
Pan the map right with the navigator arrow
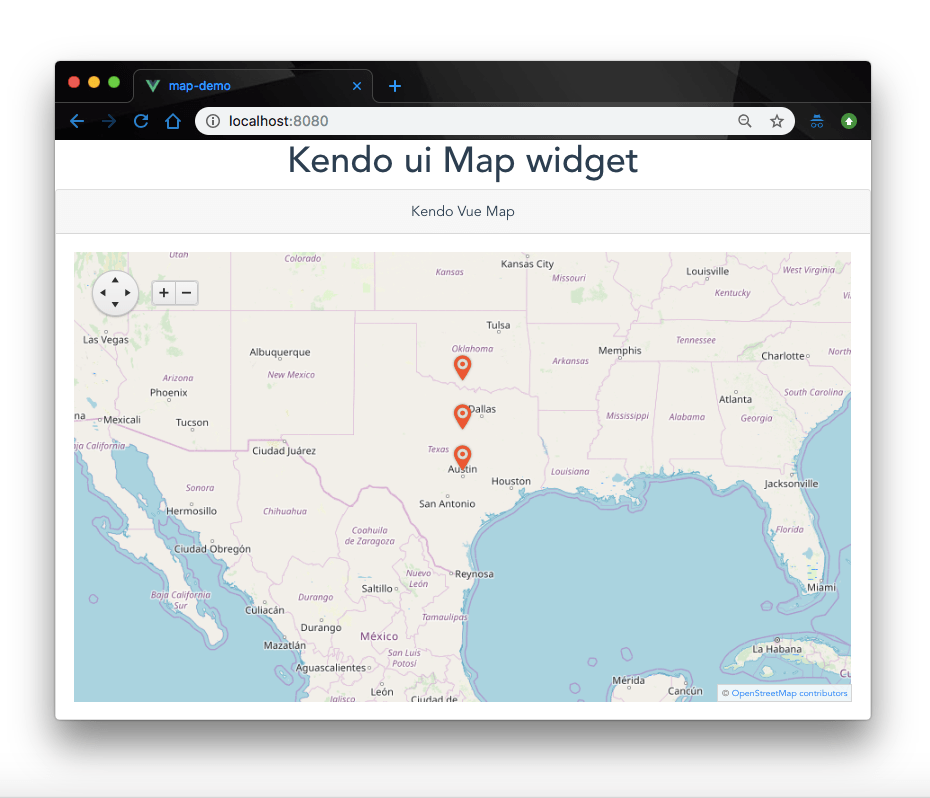[128, 293]
